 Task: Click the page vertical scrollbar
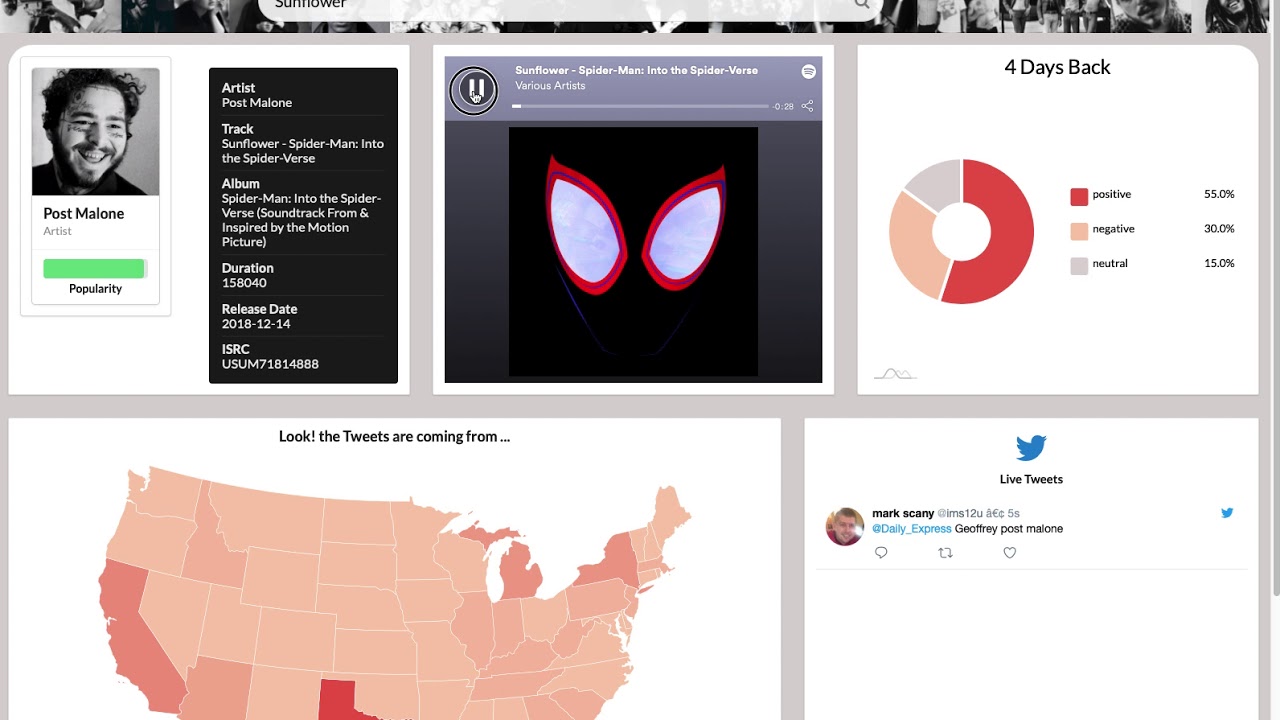[1275, 300]
